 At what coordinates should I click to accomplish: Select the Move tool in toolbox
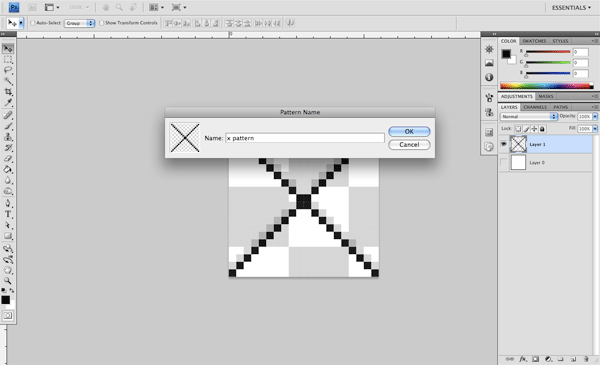(8, 49)
